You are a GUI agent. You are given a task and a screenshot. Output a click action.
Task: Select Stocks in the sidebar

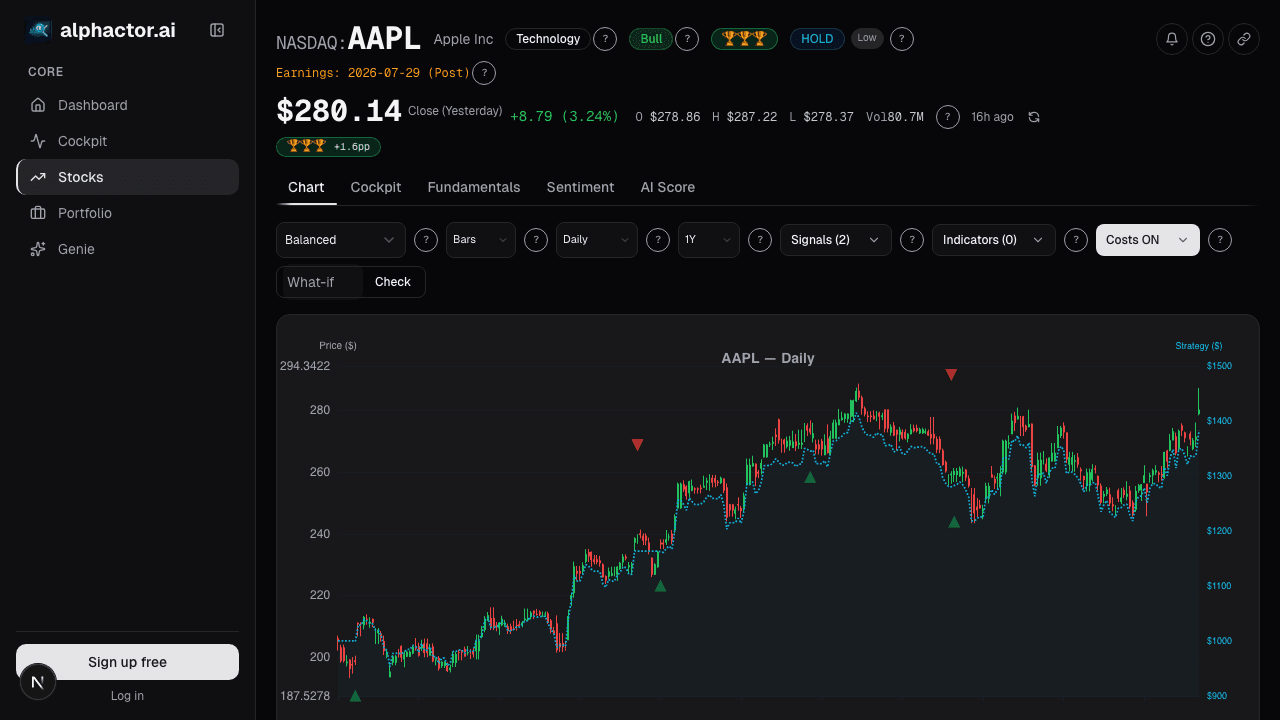127,177
